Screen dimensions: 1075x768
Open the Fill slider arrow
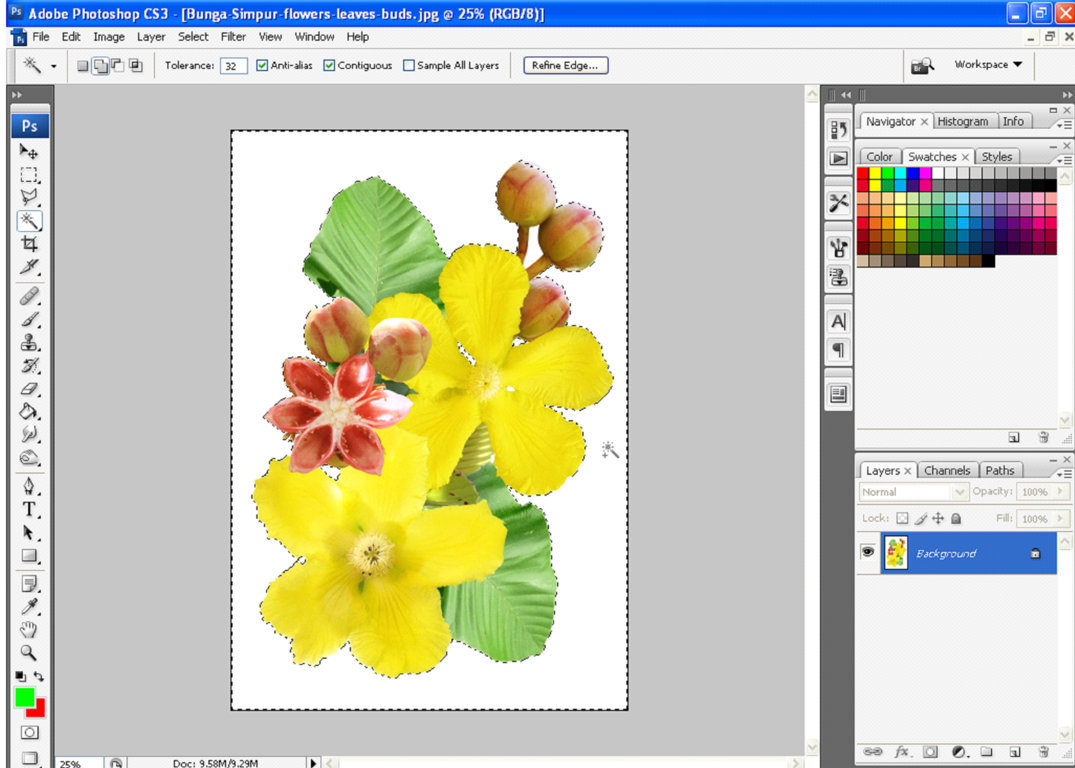point(1061,518)
